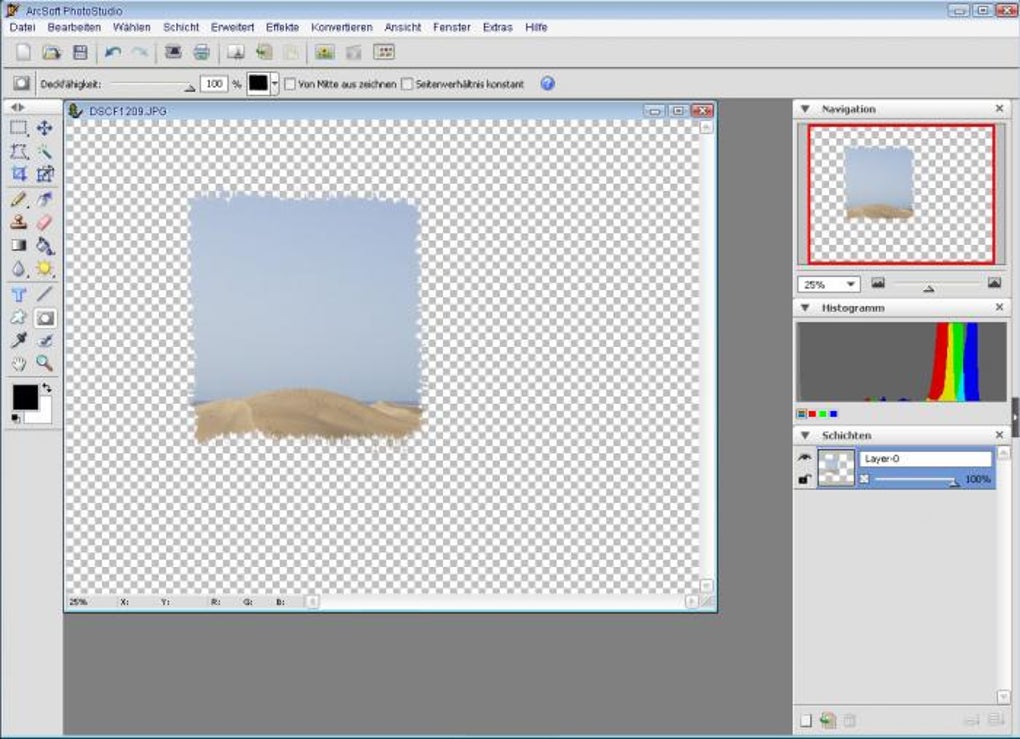1020x739 pixels.
Task: Undo the last action
Action: click(113, 53)
